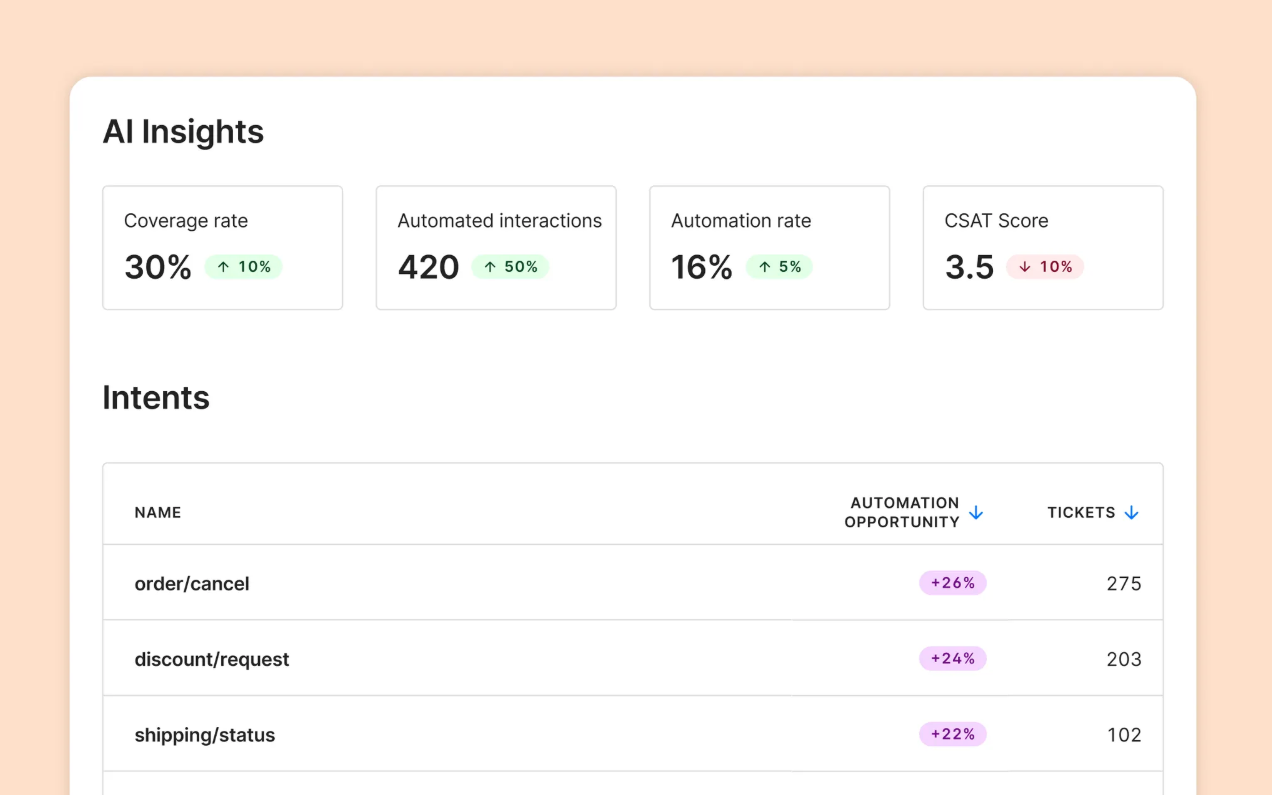1272x795 pixels.
Task: Open the order/cancel intent row
Action: pos(633,583)
